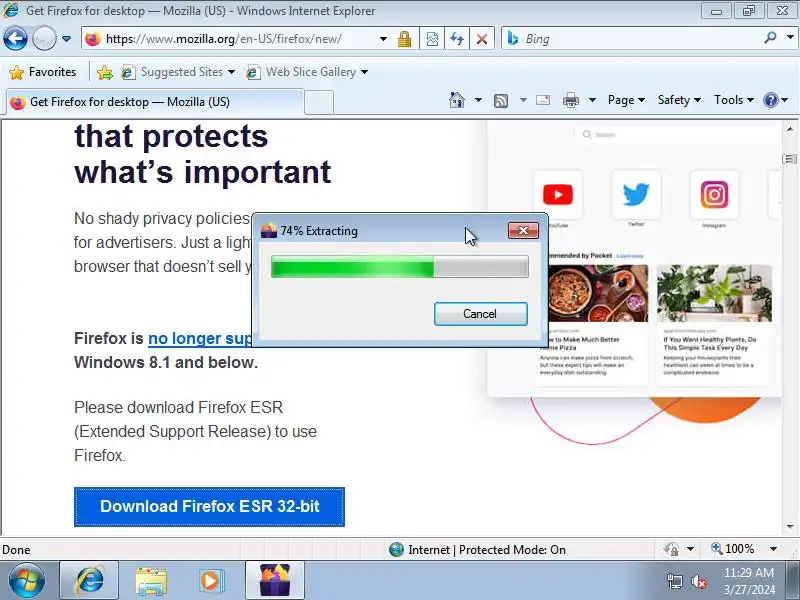Click 'Done' status bar text

[x=16, y=549]
